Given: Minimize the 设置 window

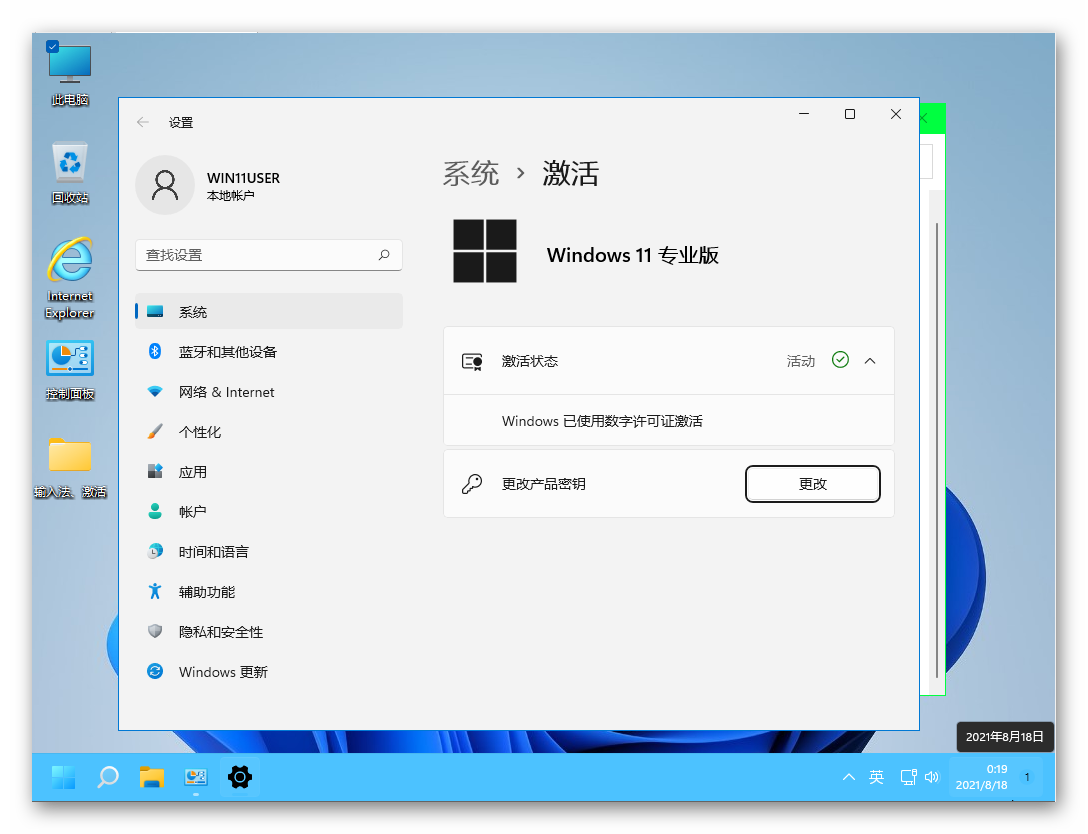Looking at the screenshot, I should (804, 114).
